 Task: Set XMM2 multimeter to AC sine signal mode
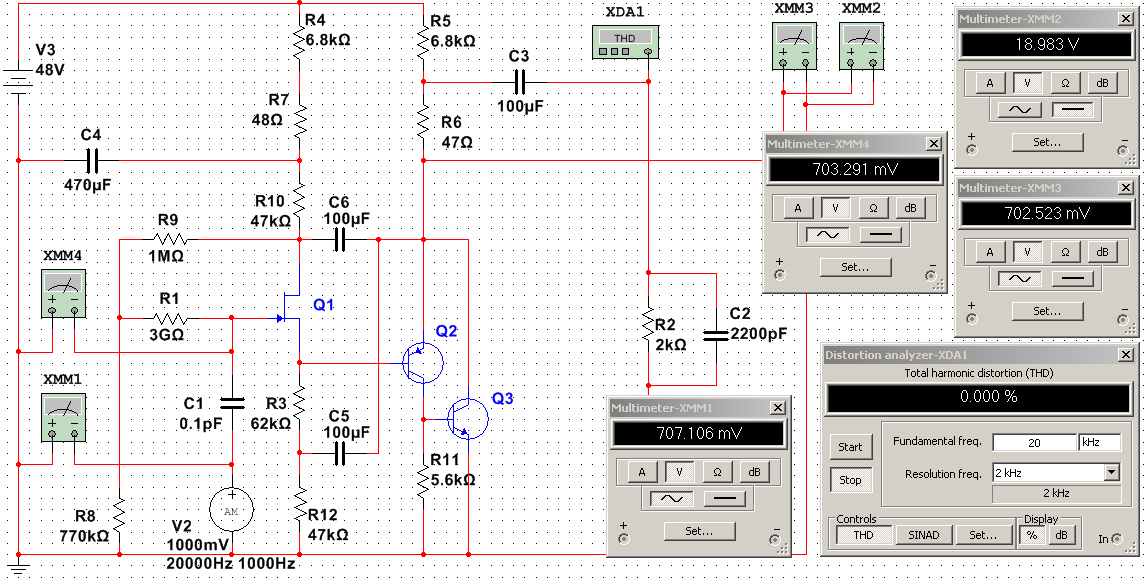[x=1018, y=110]
